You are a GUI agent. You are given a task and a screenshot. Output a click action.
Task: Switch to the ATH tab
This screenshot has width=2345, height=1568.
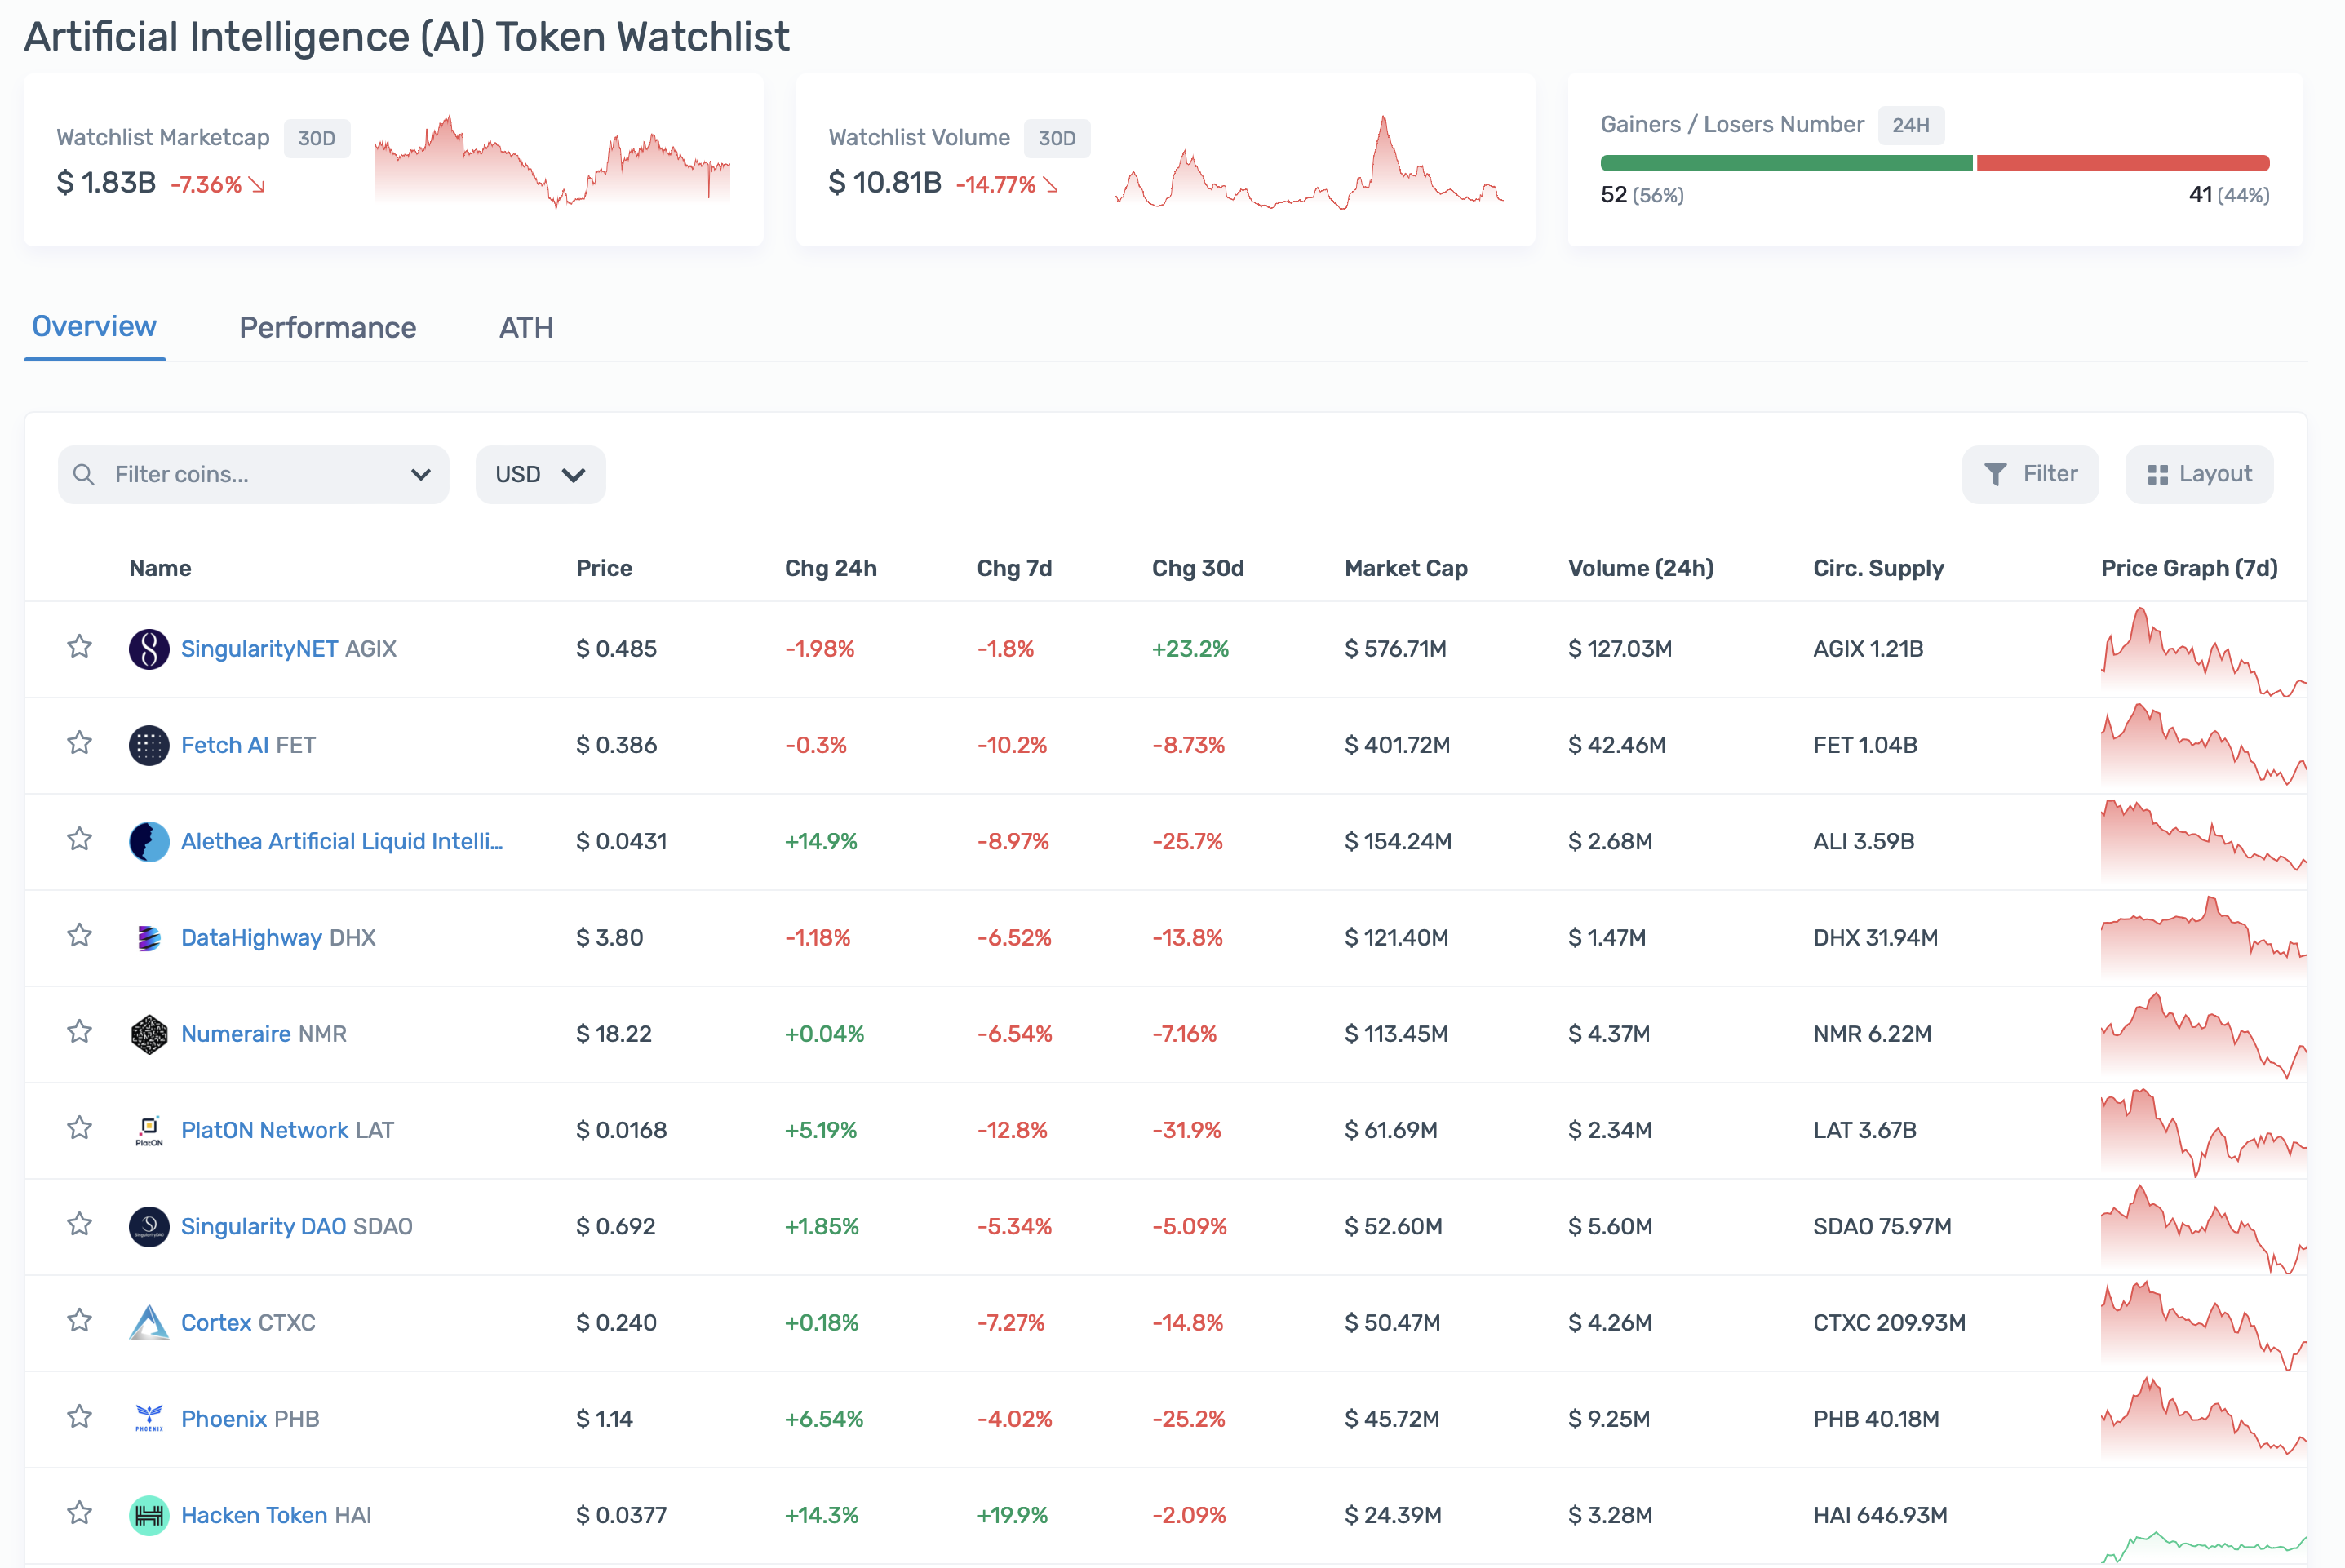coord(526,328)
